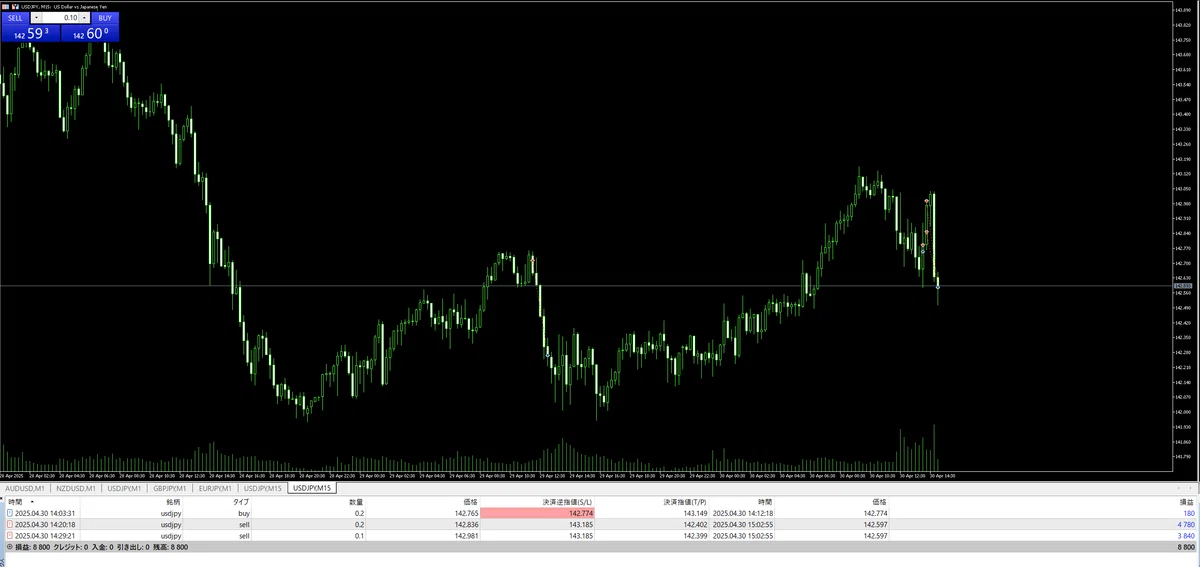Decrease lot volume with the left arrow
This screenshot has width=1200, height=567.
point(37,18)
